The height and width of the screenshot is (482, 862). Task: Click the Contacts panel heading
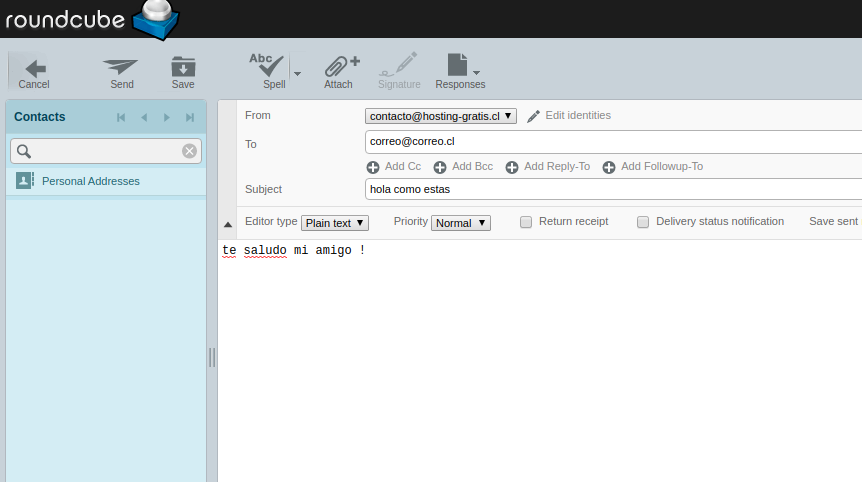click(40, 117)
